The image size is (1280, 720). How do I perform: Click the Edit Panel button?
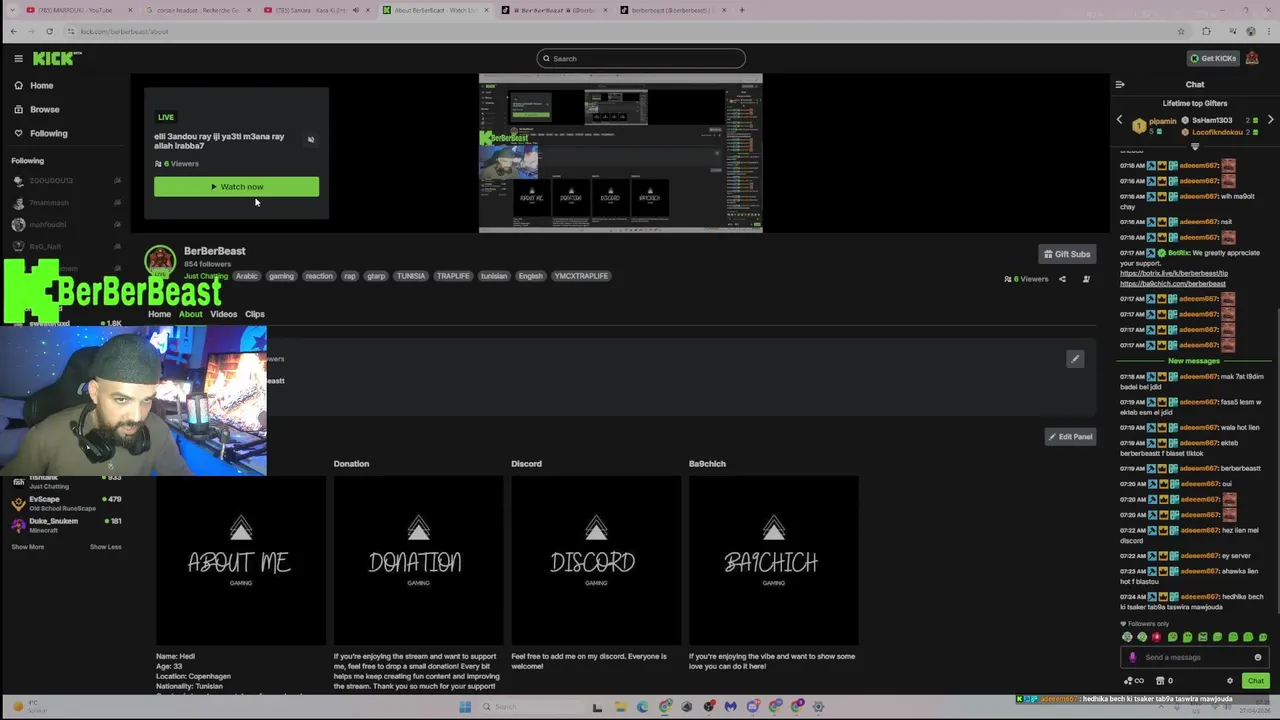[1070, 437]
